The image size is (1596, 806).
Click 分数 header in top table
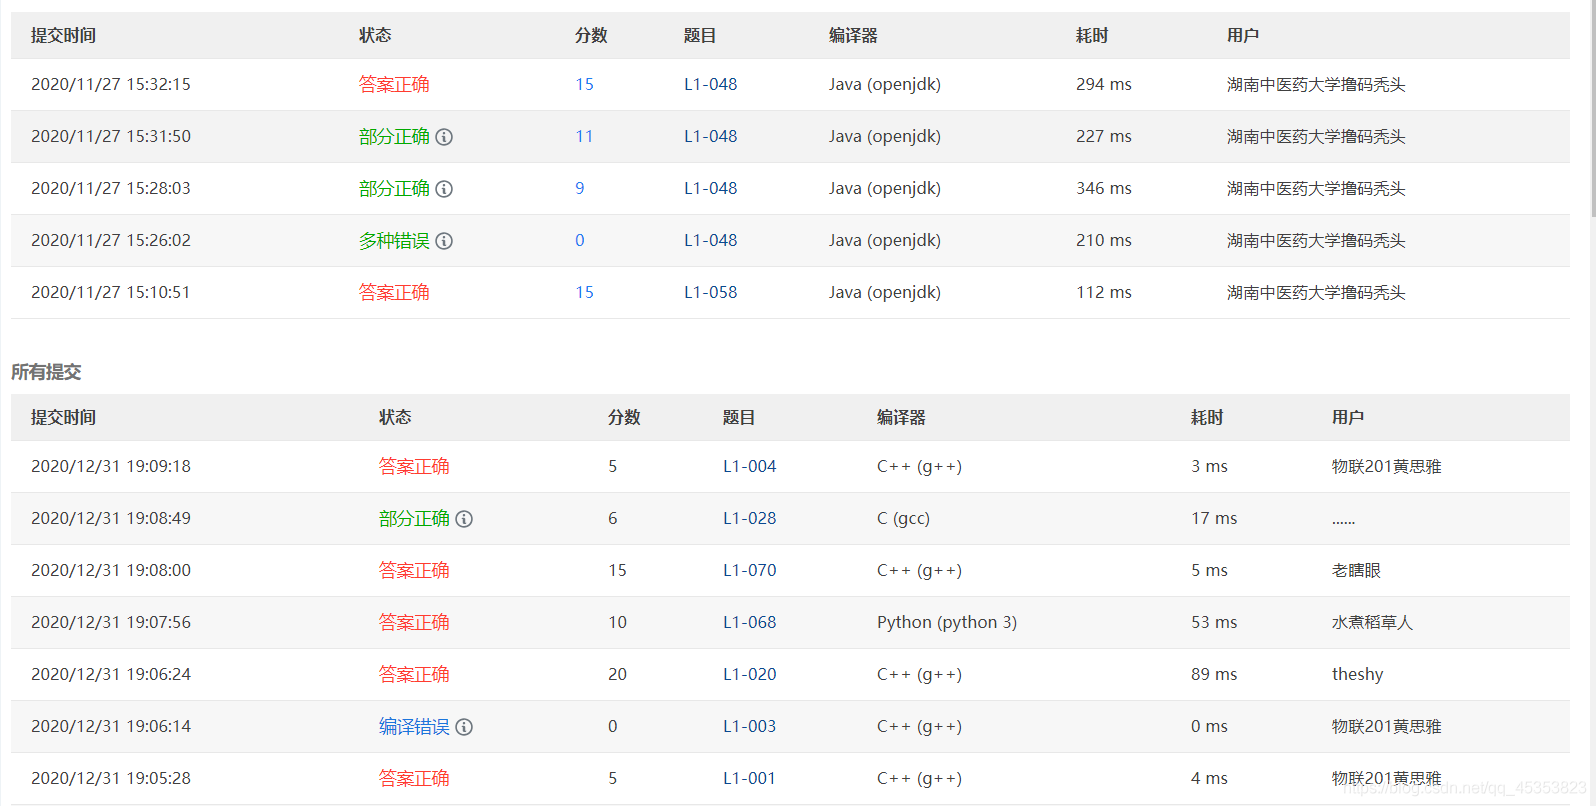click(591, 35)
